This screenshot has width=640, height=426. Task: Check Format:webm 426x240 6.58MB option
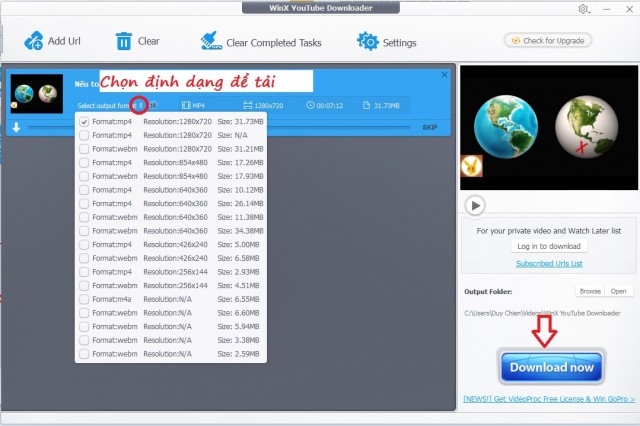point(84,258)
